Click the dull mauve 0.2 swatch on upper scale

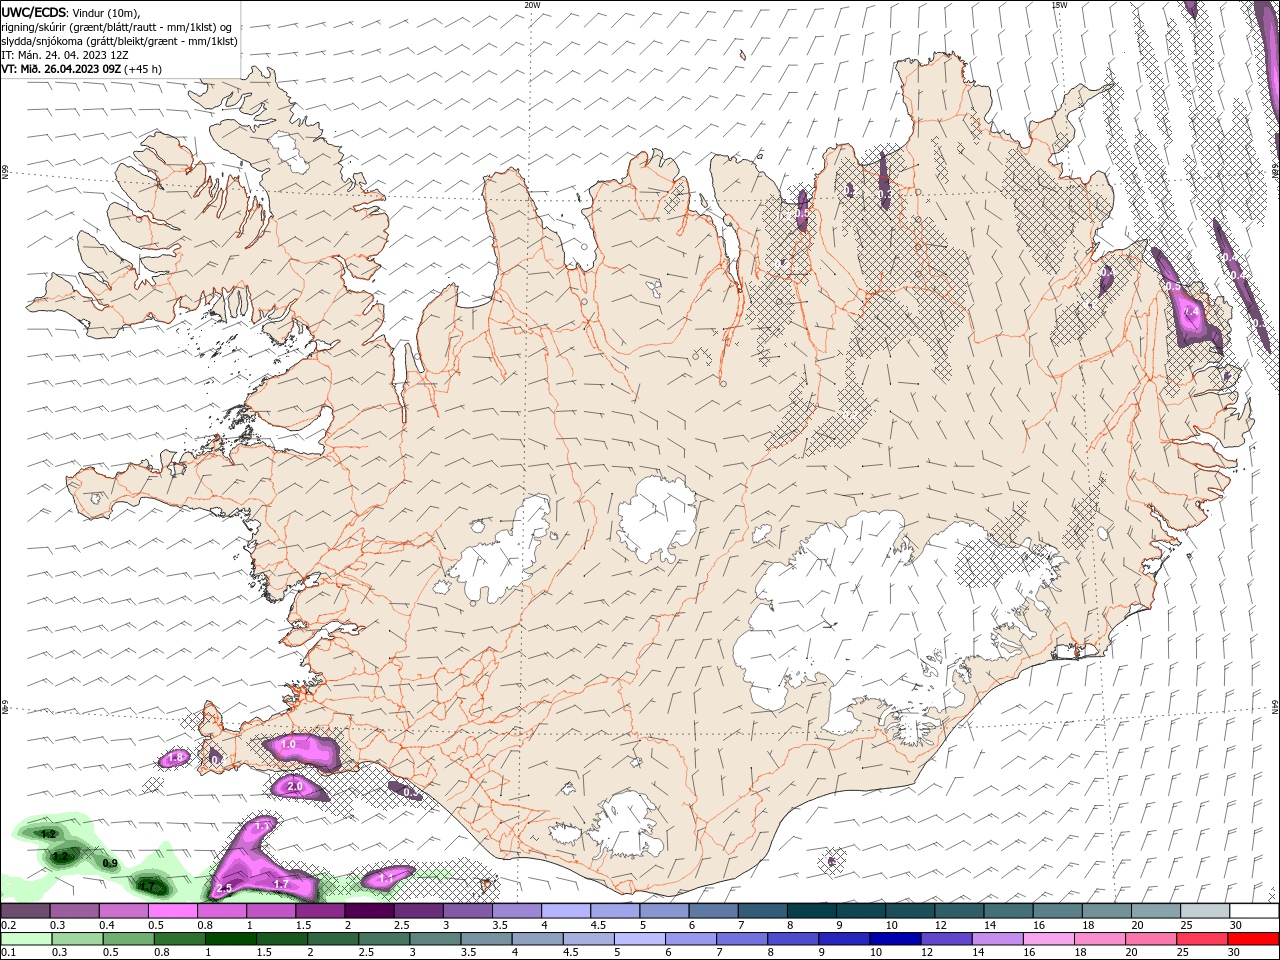pyautogui.click(x=27, y=911)
